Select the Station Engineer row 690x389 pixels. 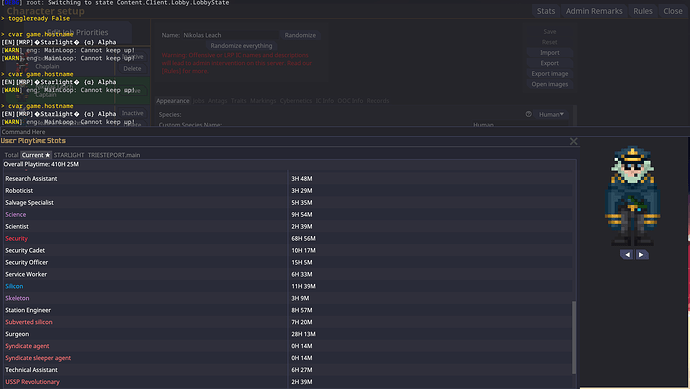(x=288, y=310)
